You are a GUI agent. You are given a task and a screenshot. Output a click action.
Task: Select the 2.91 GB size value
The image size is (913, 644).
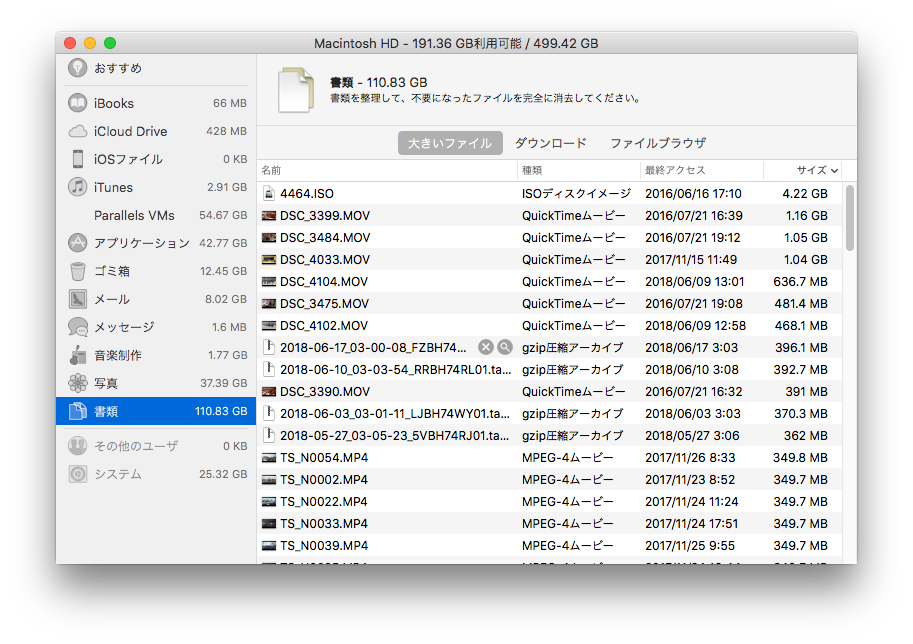coord(227,187)
